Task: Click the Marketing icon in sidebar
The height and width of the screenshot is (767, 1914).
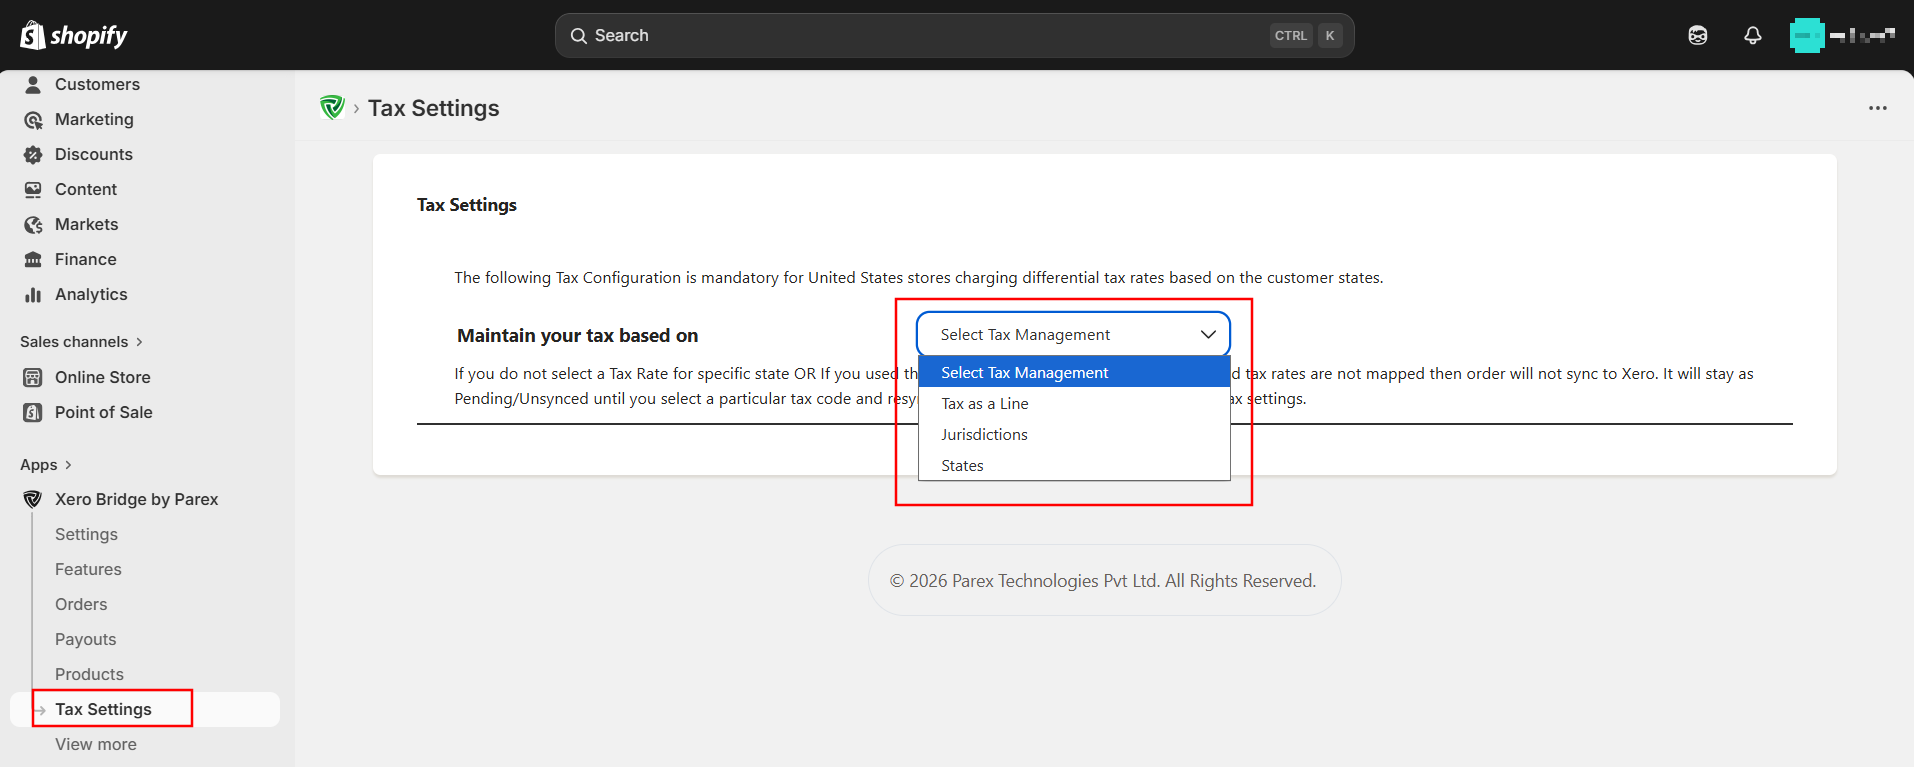Action: click(33, 120)
